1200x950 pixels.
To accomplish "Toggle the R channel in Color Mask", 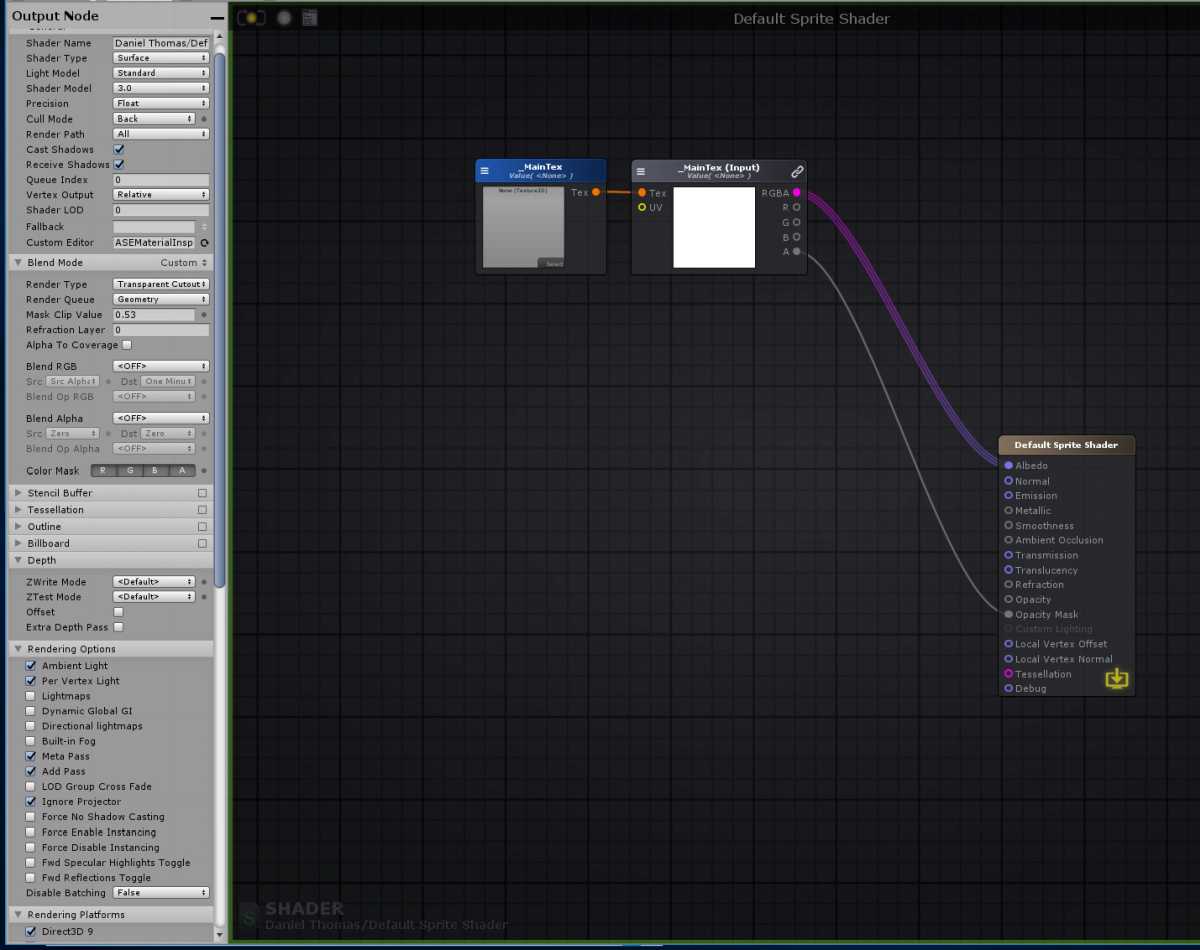I will click(x=104, y=471).
